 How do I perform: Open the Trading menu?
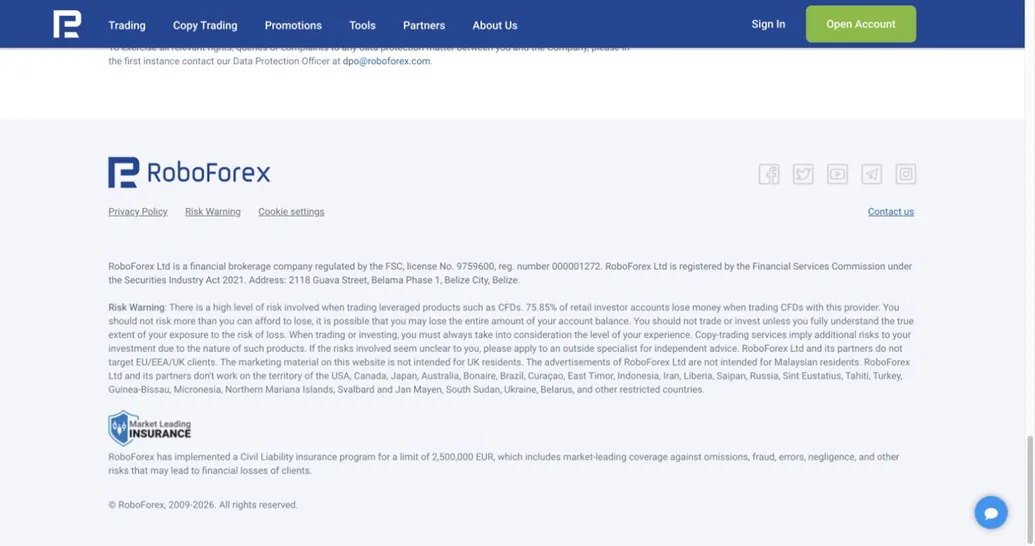click(127, 25)
